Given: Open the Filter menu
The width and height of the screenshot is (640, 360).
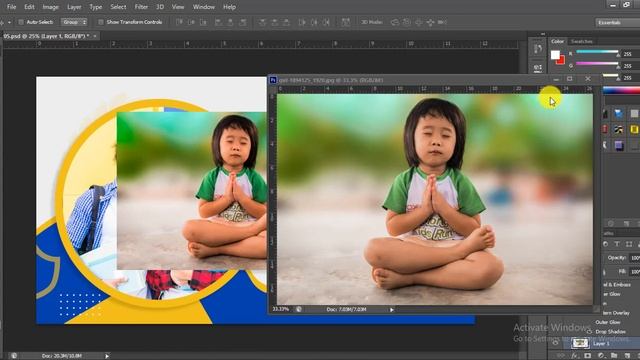Looking at the screenshot, I should click(x=141, y=7).
